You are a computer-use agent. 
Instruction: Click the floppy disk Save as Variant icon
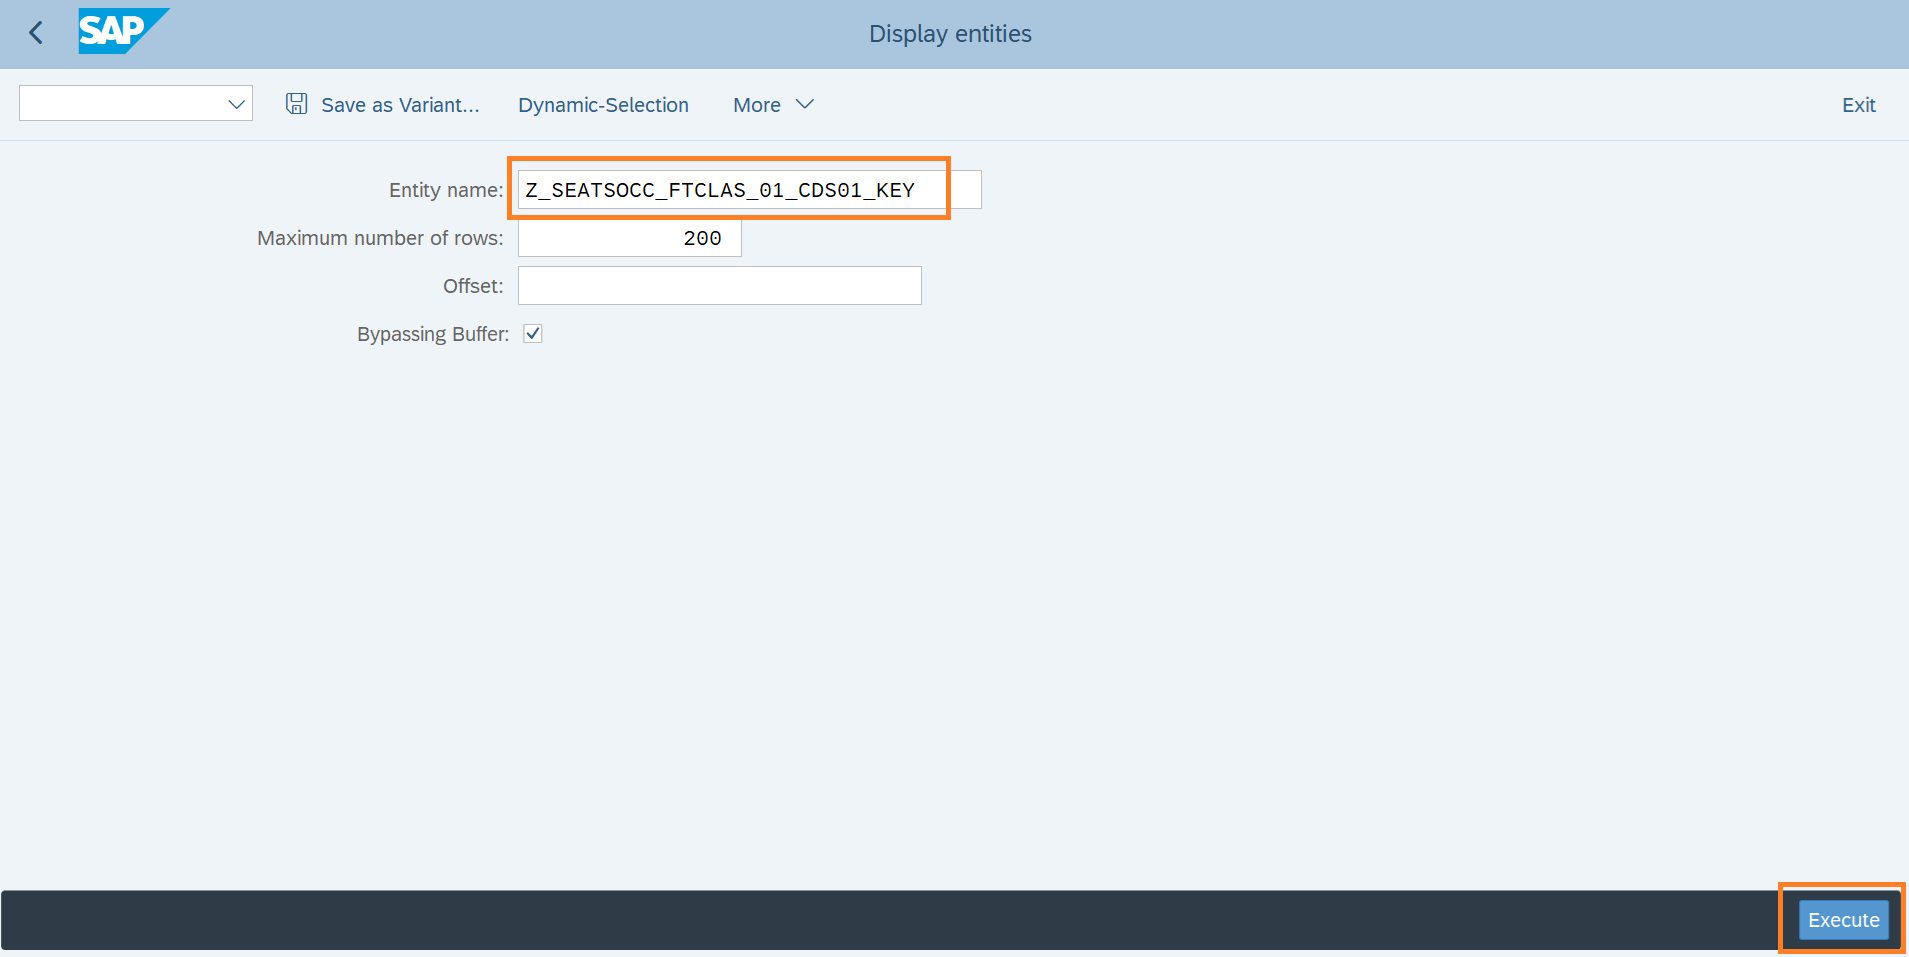[x=296, y=104]
